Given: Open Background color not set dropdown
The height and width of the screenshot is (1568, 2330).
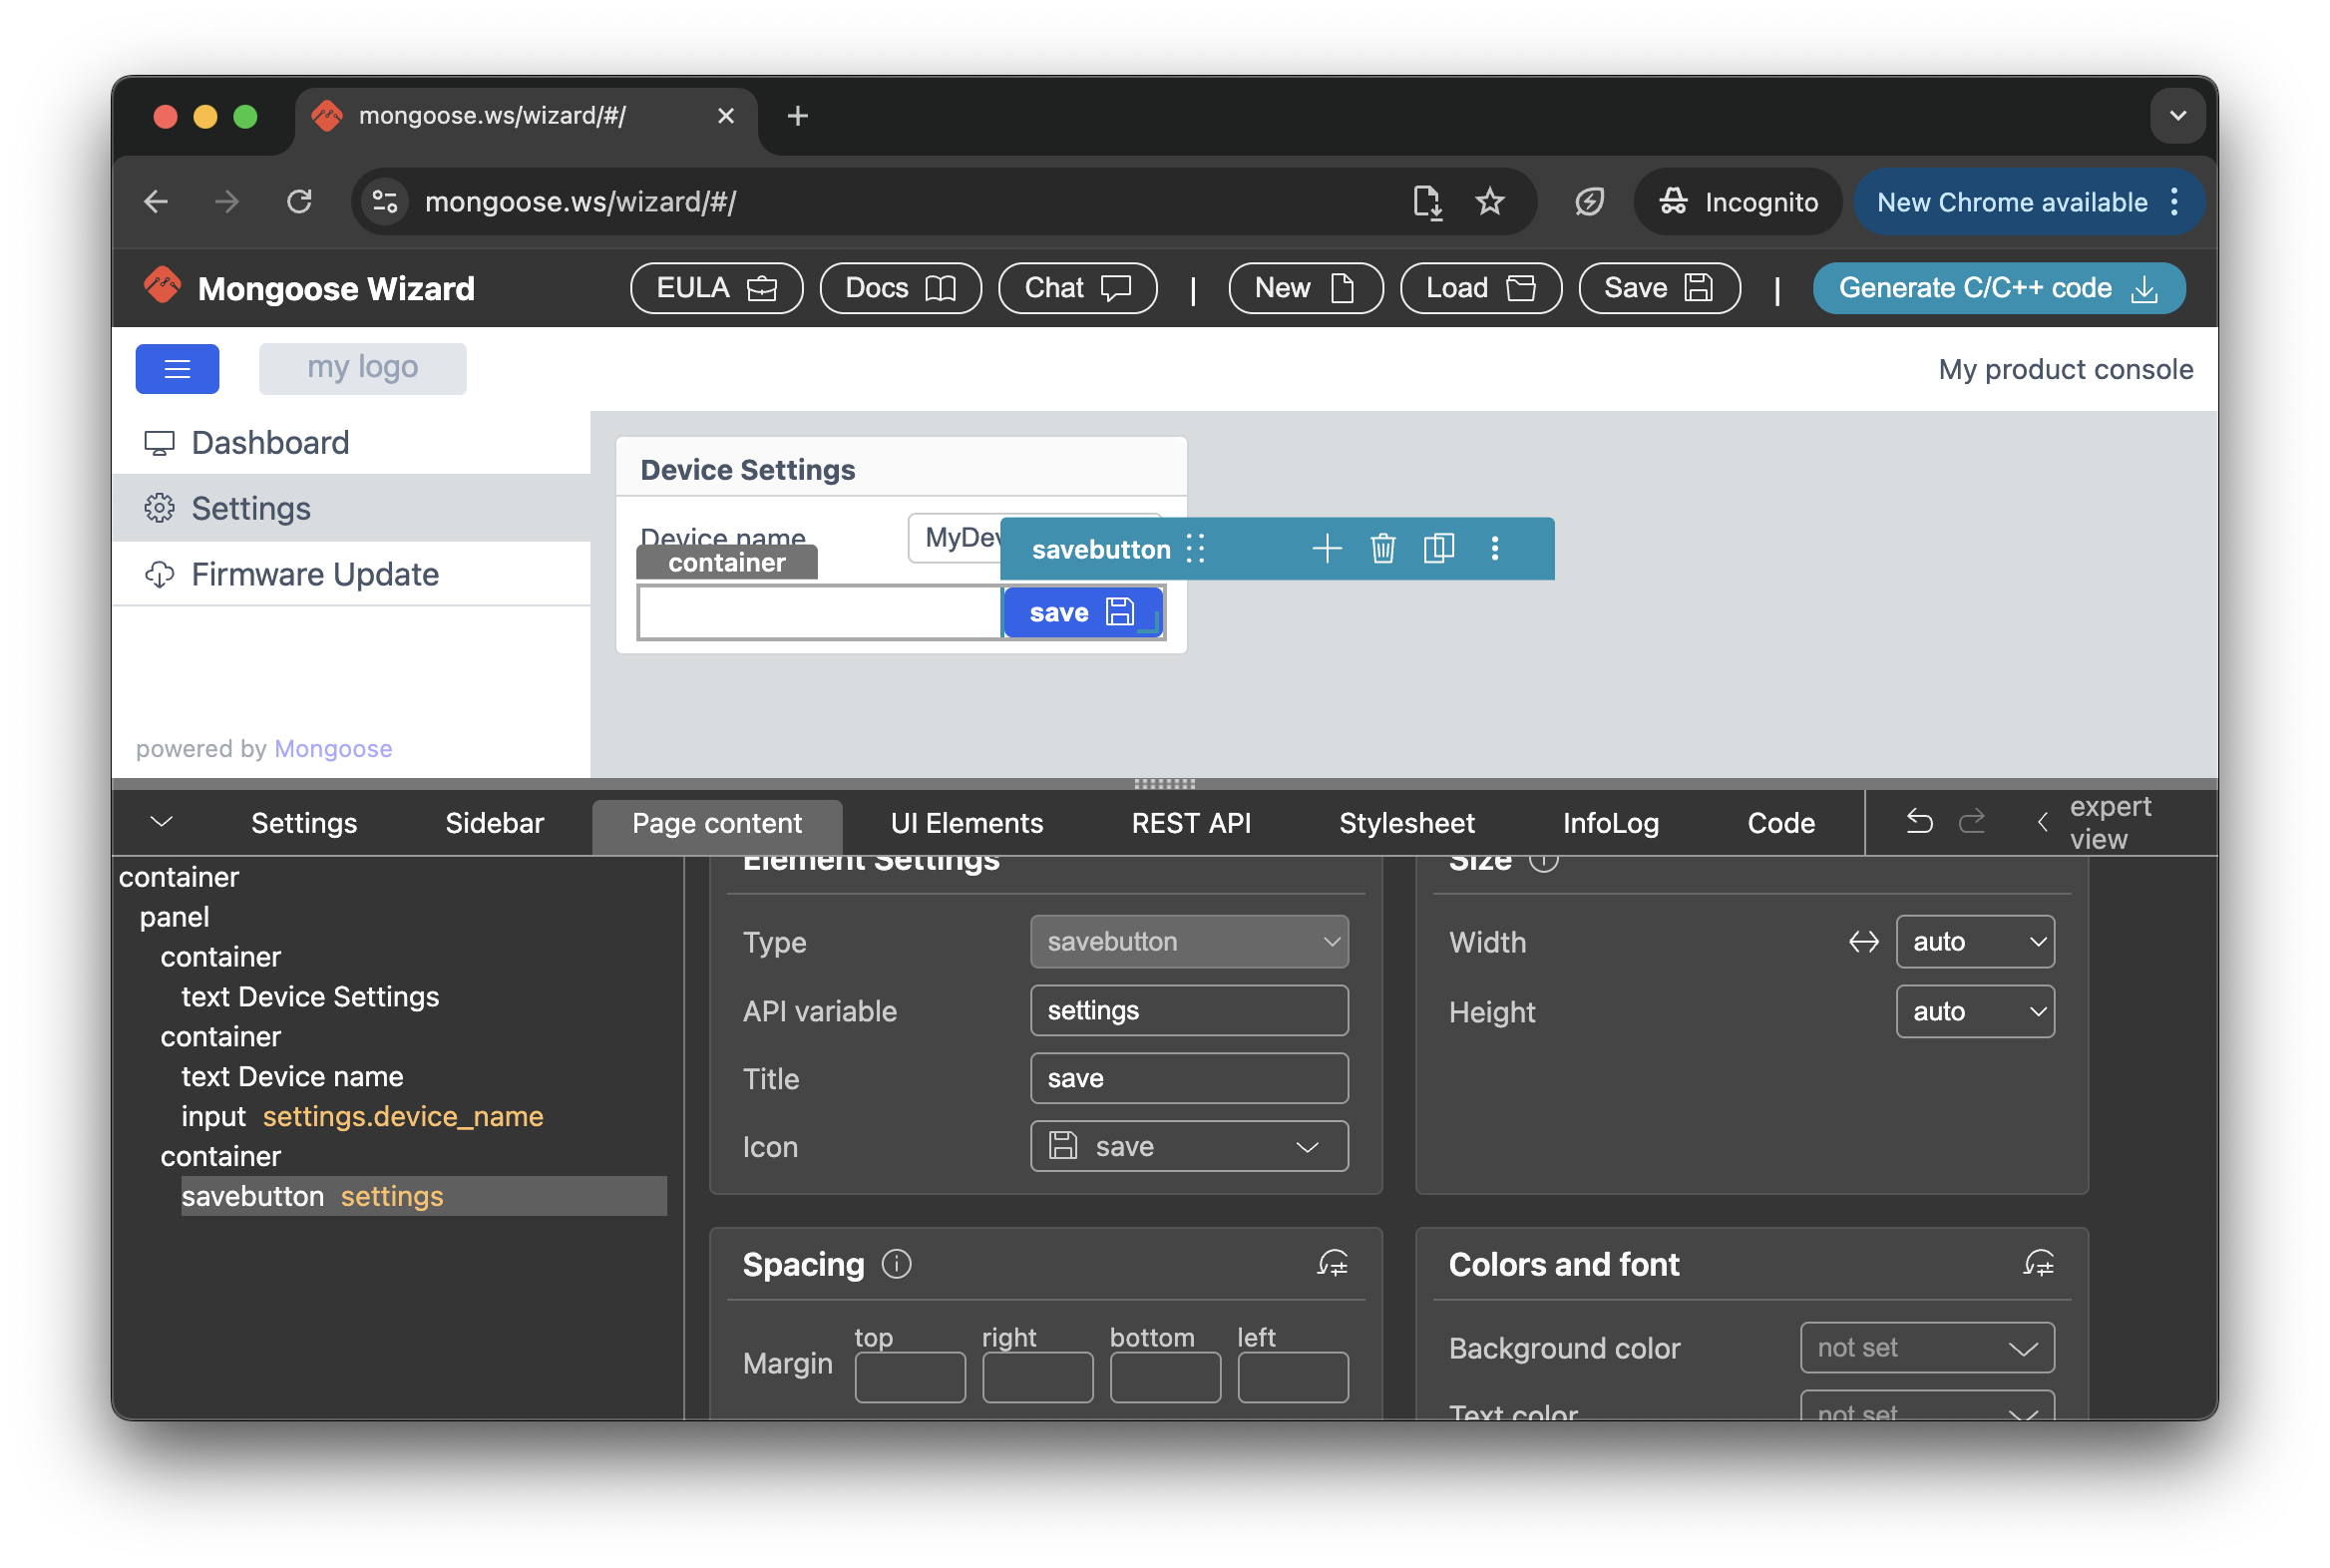Looking at the screenshot, I should click(x=1927, y=1348).
